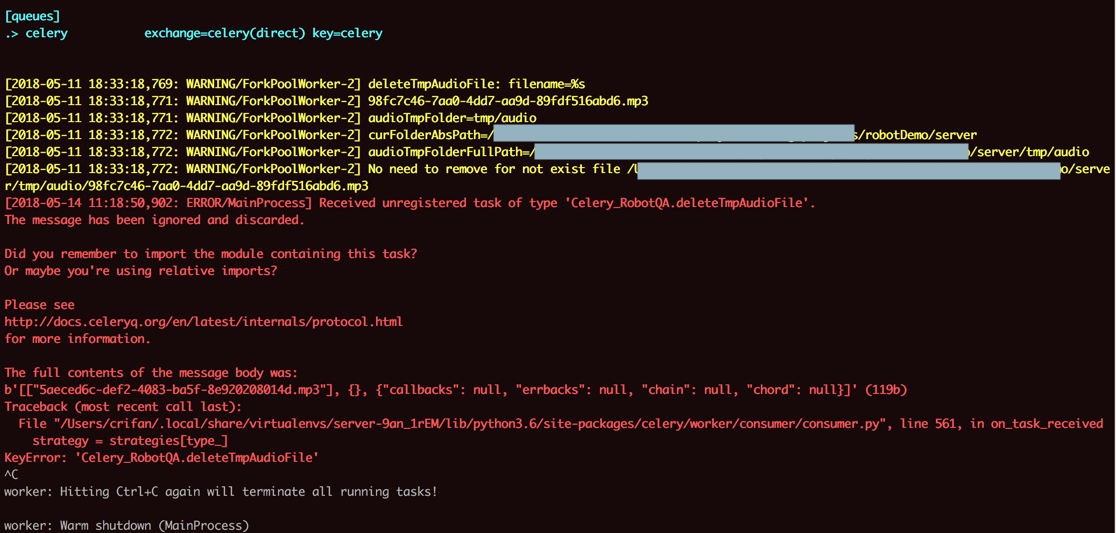Click 'The message has been ignored' line
Screen dimensions: 1116x533
[154, 220]
